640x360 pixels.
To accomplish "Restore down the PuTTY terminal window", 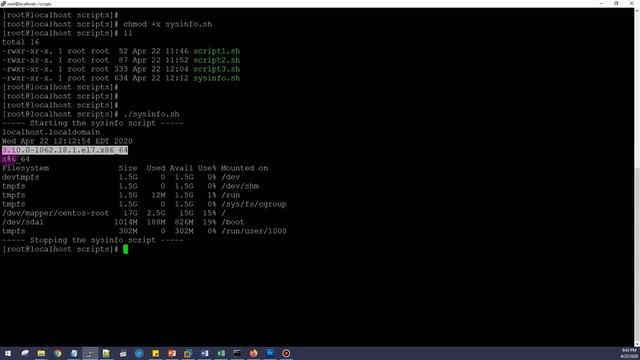I will tap(616, 3).
